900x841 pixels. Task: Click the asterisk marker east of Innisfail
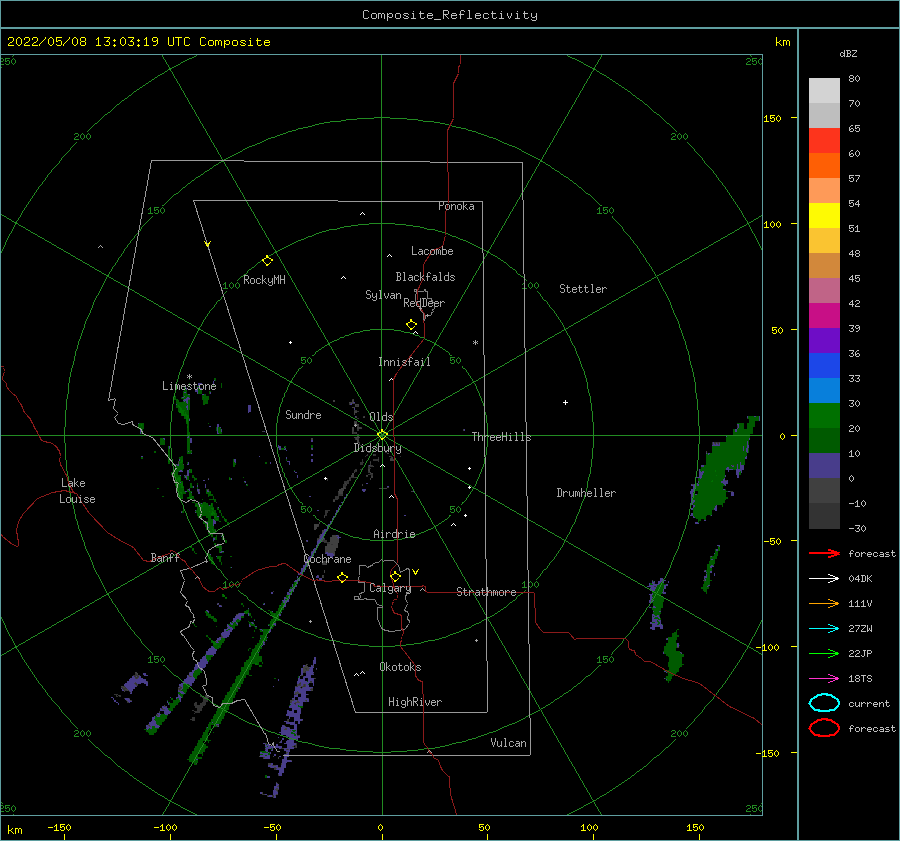pyautogui.click(x=475, y=343)
